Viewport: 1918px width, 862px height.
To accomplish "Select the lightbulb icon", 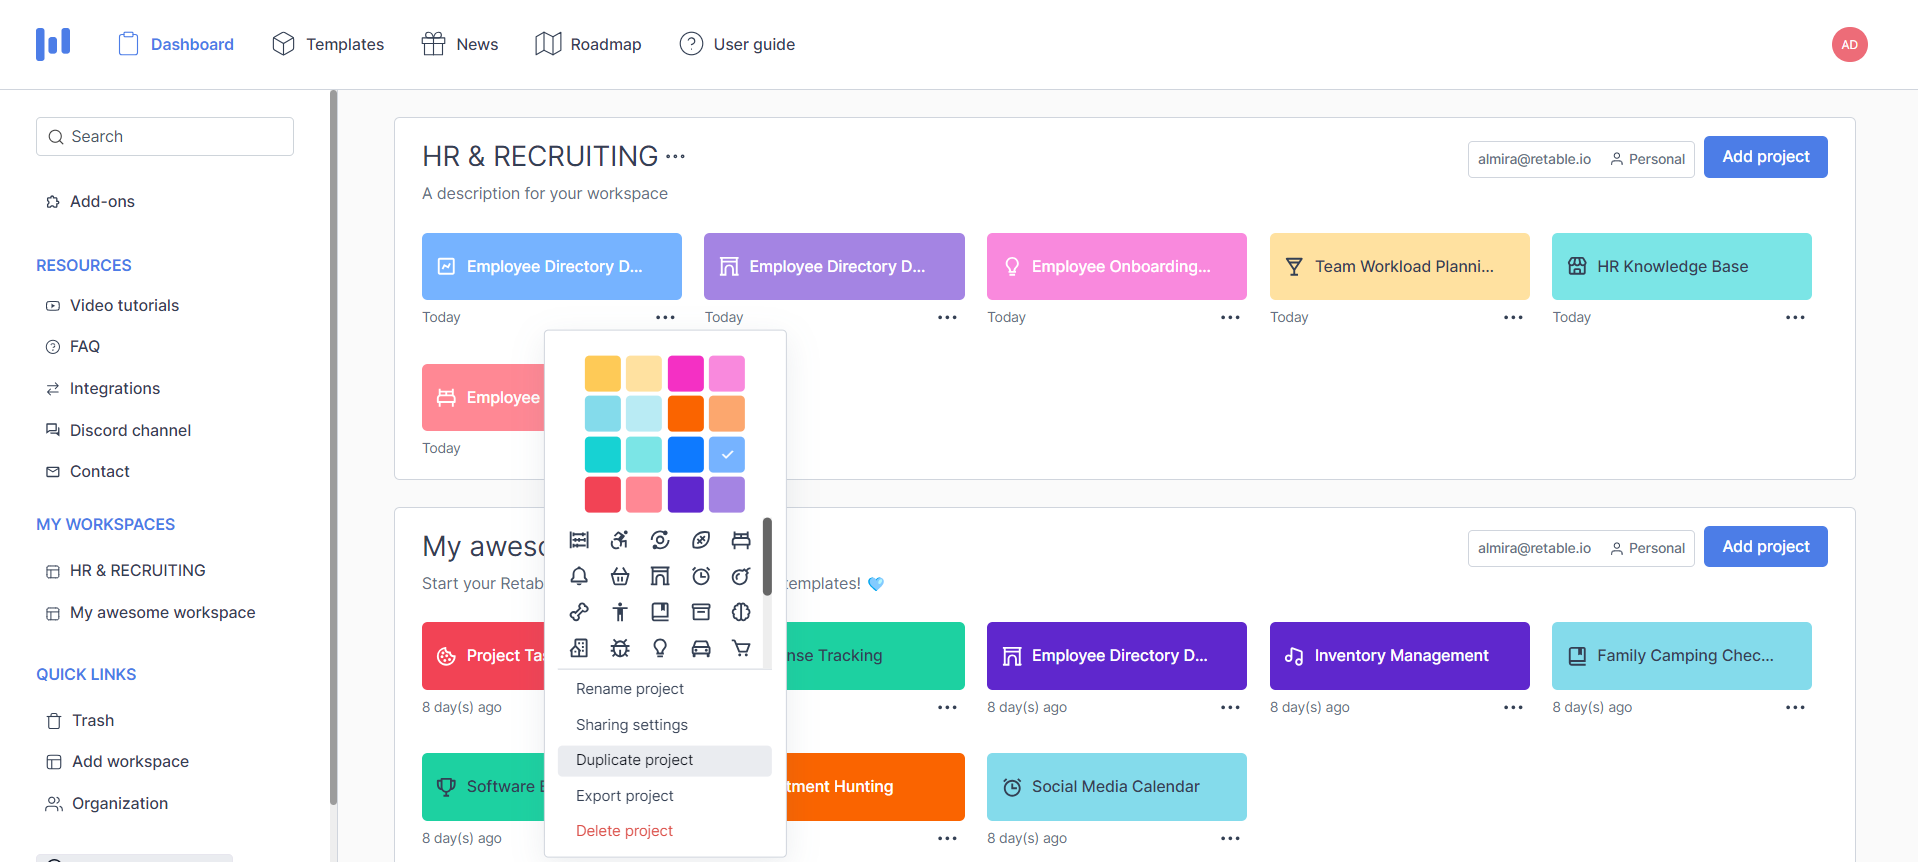I will (x=660, y=648).
